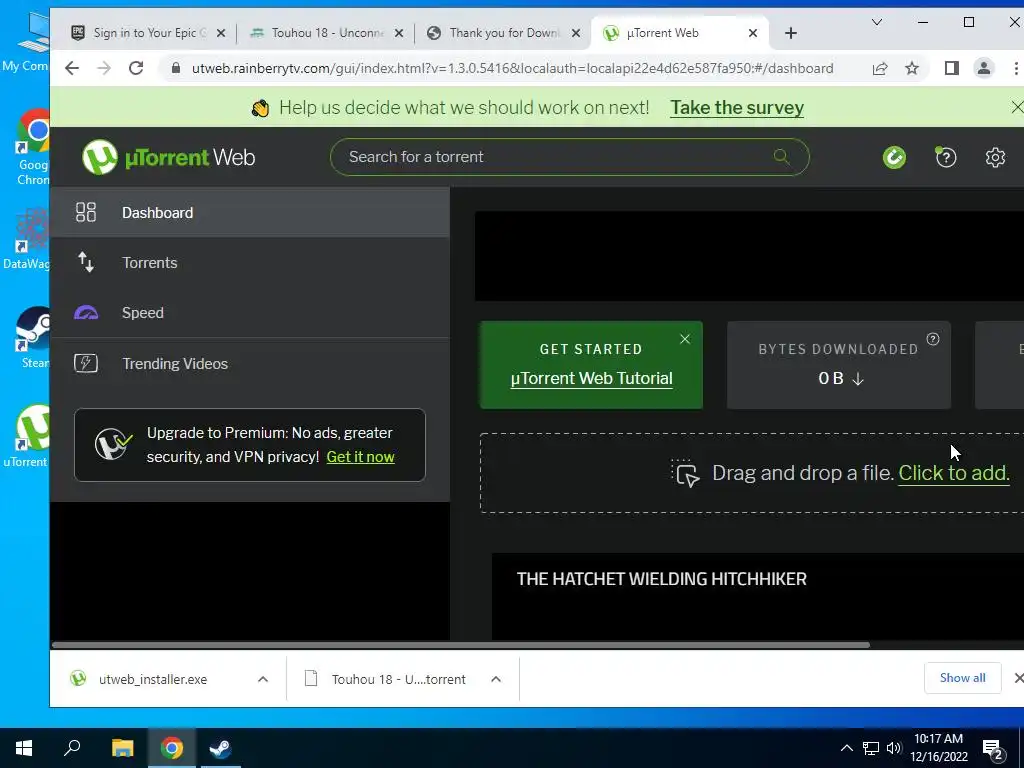
Task: Click the Speed gauge icon
Action: (x=86, y=313)
